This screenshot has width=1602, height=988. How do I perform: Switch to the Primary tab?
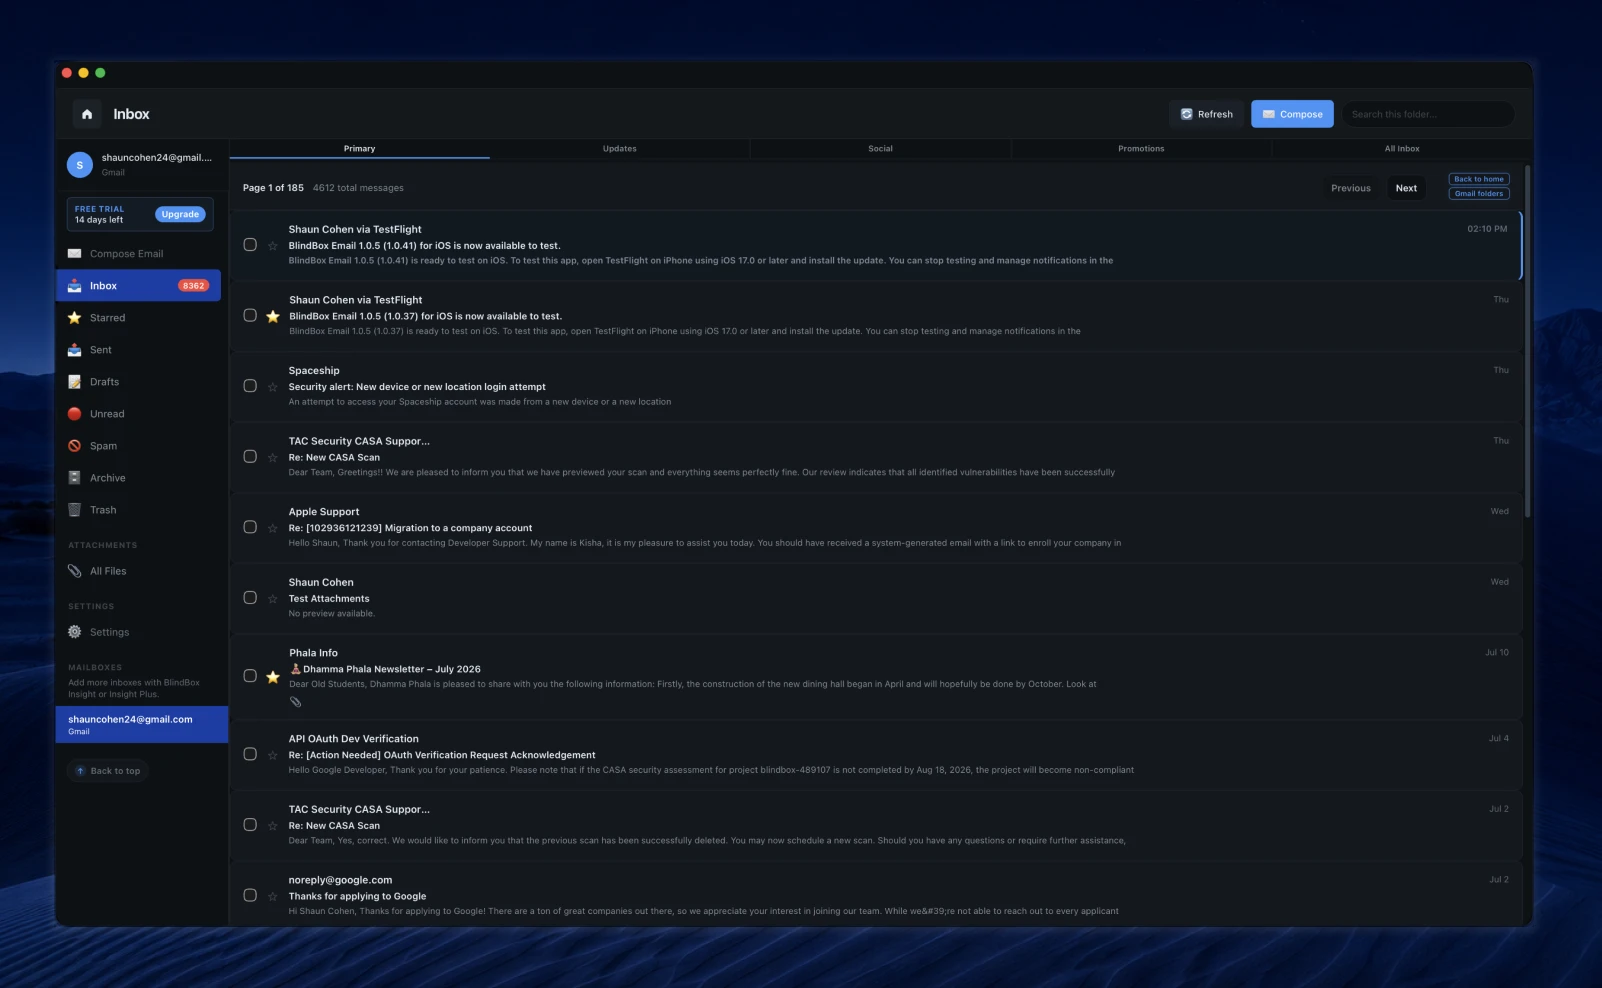(360, 148)
